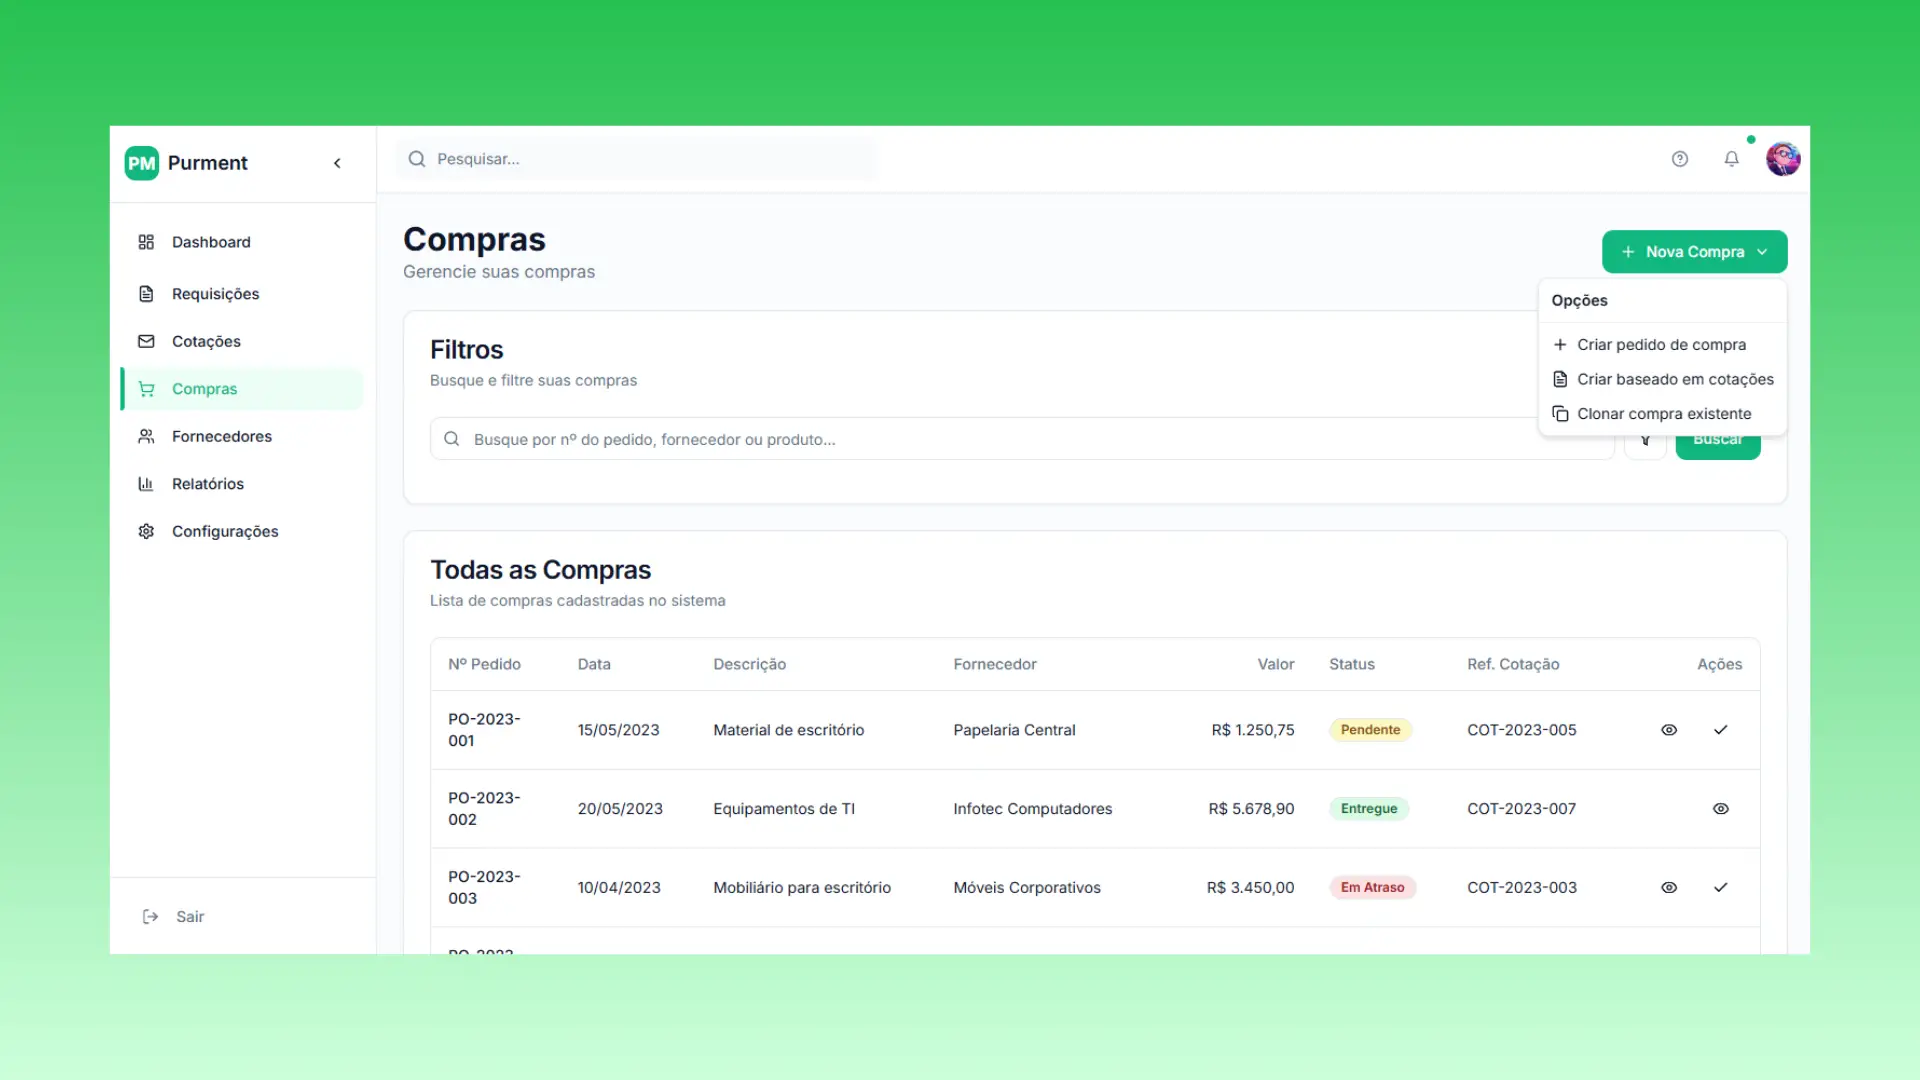Open the help question mark icon

click(1680, 159)
